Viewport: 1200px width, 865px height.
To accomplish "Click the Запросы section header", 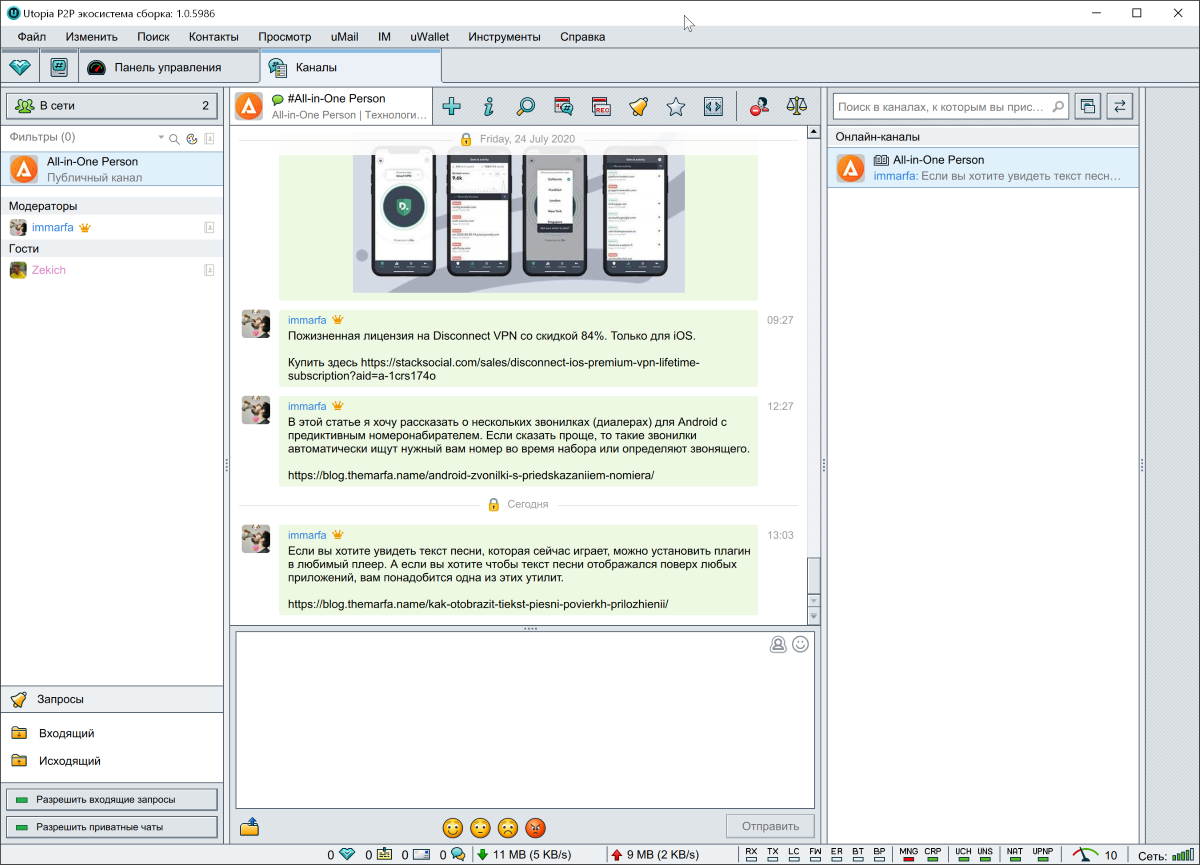I will (x=112, y=699).
